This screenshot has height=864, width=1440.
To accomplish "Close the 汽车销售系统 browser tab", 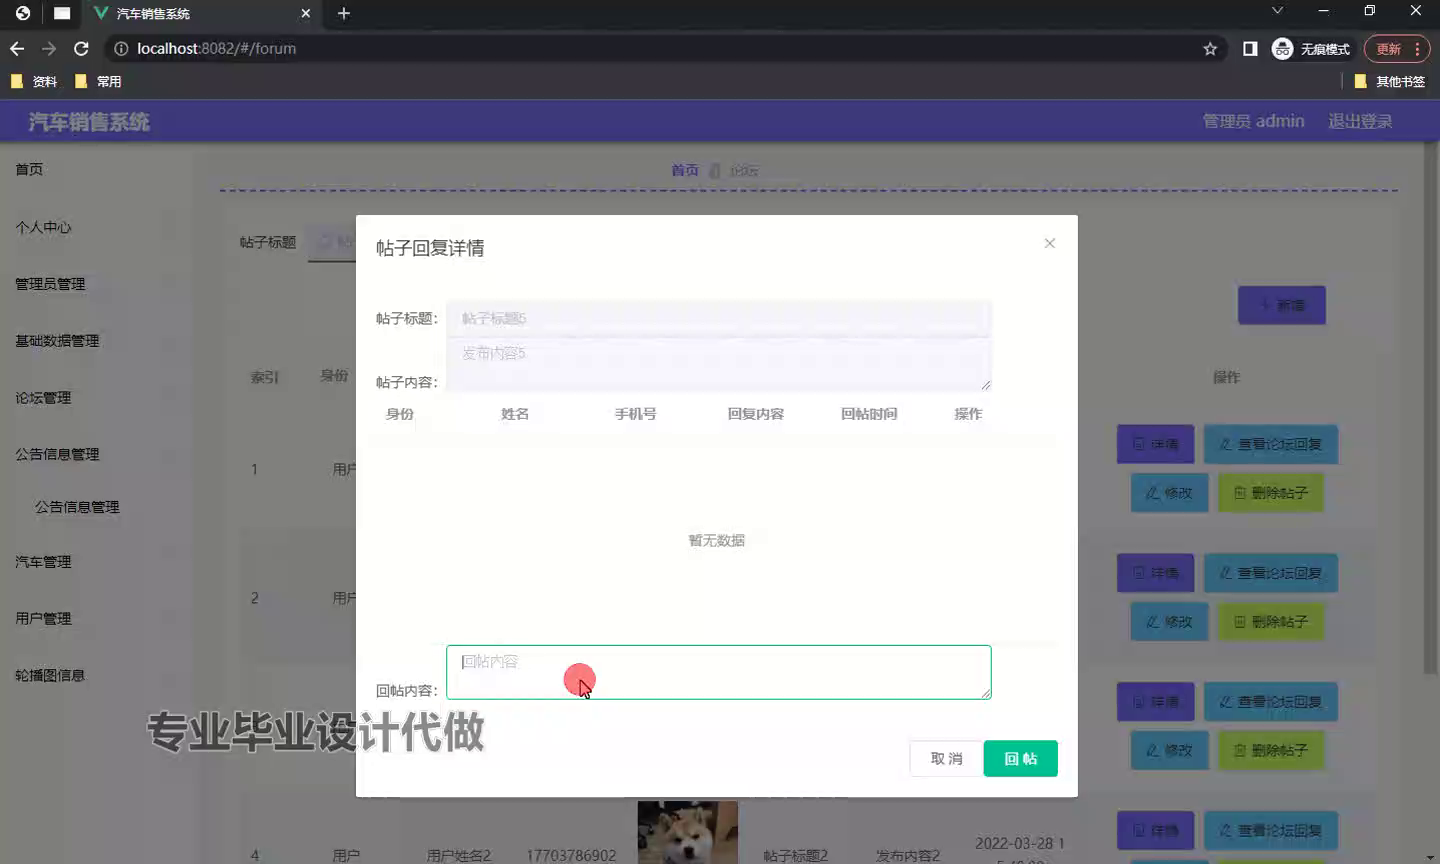I will click(306, 13).
